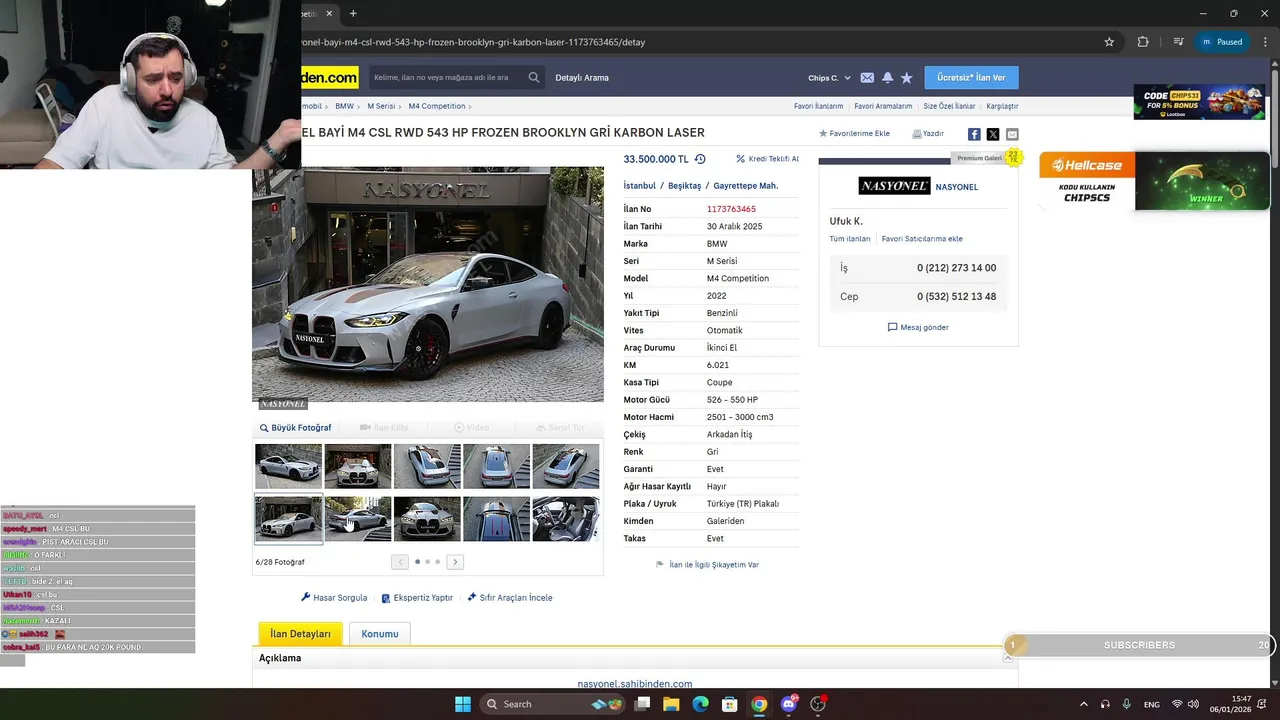Click İstanbul location link
The image size is (1280, 720).
pyautogui.click(x=640, y=186)
